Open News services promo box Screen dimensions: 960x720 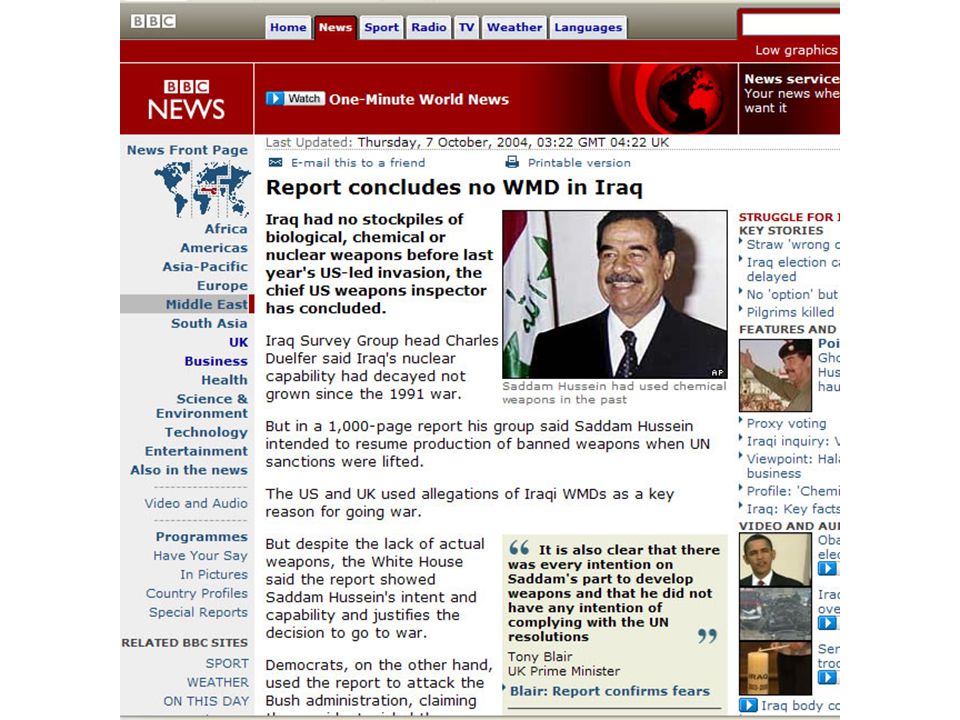790,99
